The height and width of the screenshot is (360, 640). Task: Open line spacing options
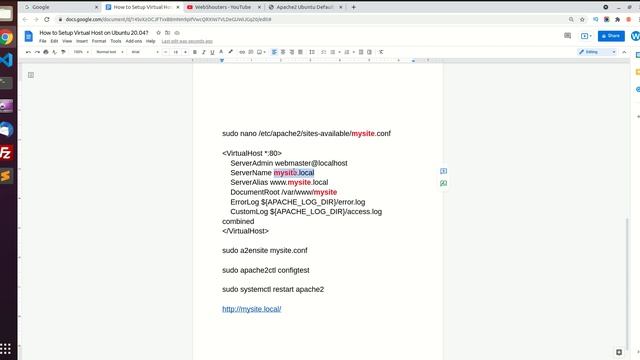[x=312, y=52]
